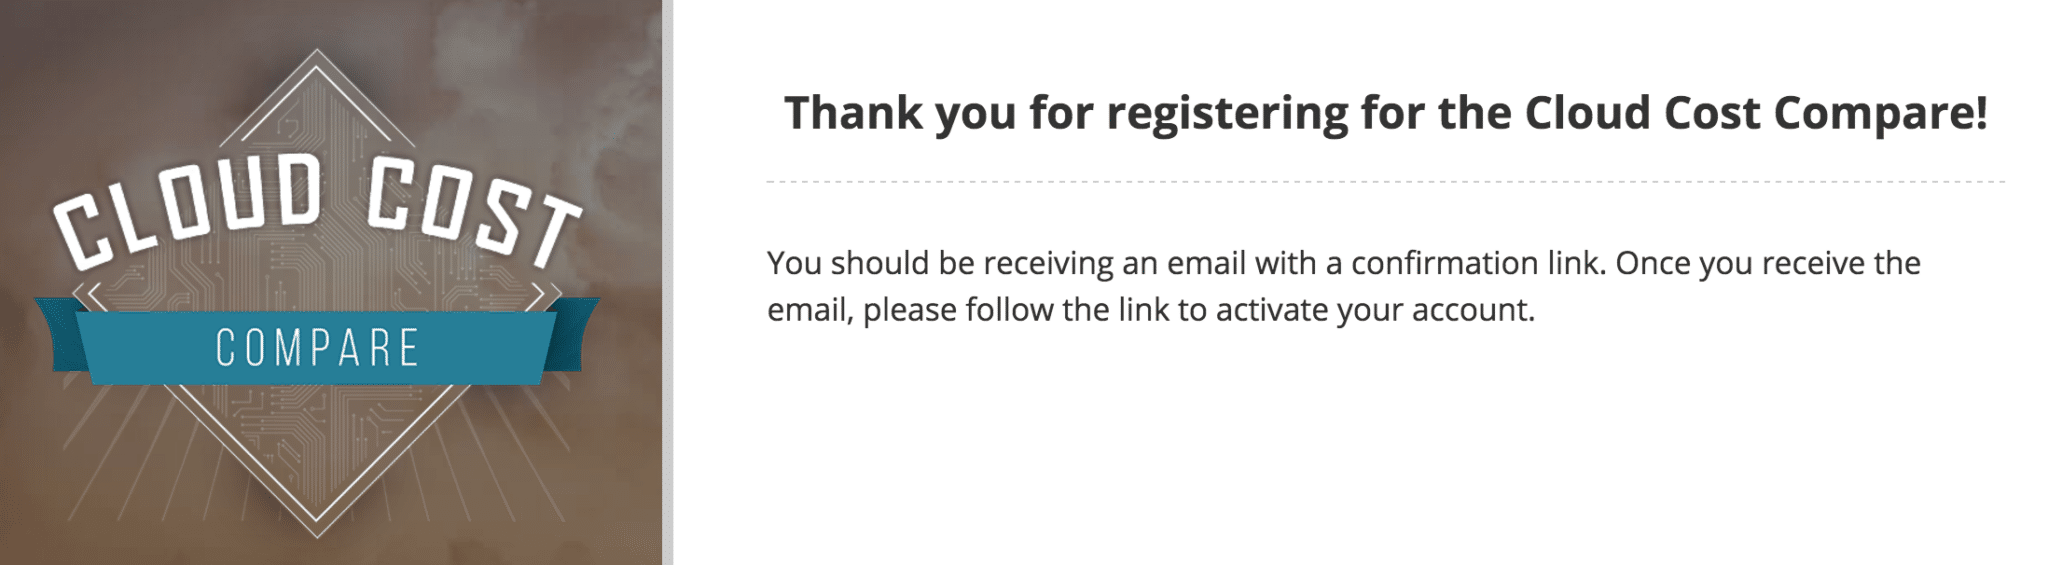Click the word CLOUD in the logo
The image size is (2048, 565).
[x=190, y=208]
